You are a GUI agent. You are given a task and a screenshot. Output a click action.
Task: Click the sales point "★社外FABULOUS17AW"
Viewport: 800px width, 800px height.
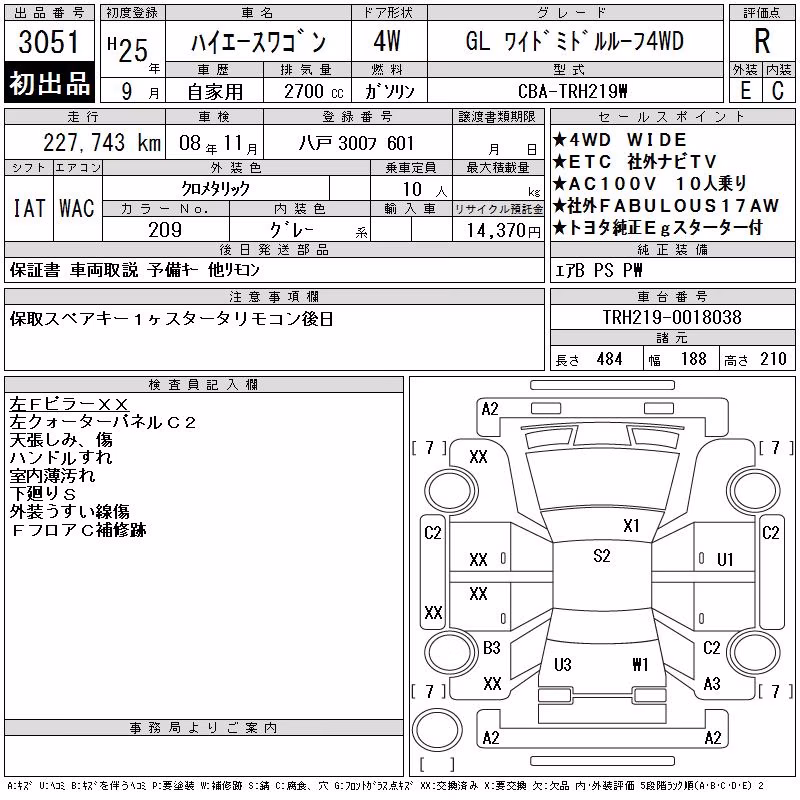tap(666, 206)
